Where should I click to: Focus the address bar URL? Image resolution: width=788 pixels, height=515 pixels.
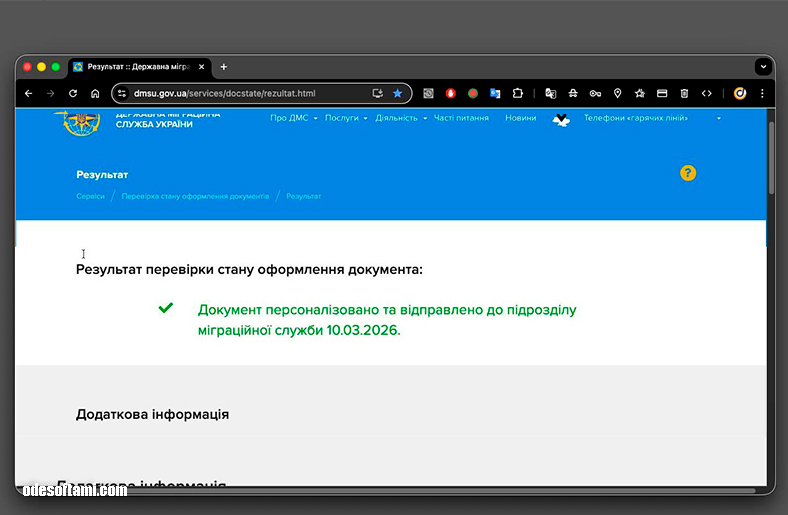(x=224, y=93)
